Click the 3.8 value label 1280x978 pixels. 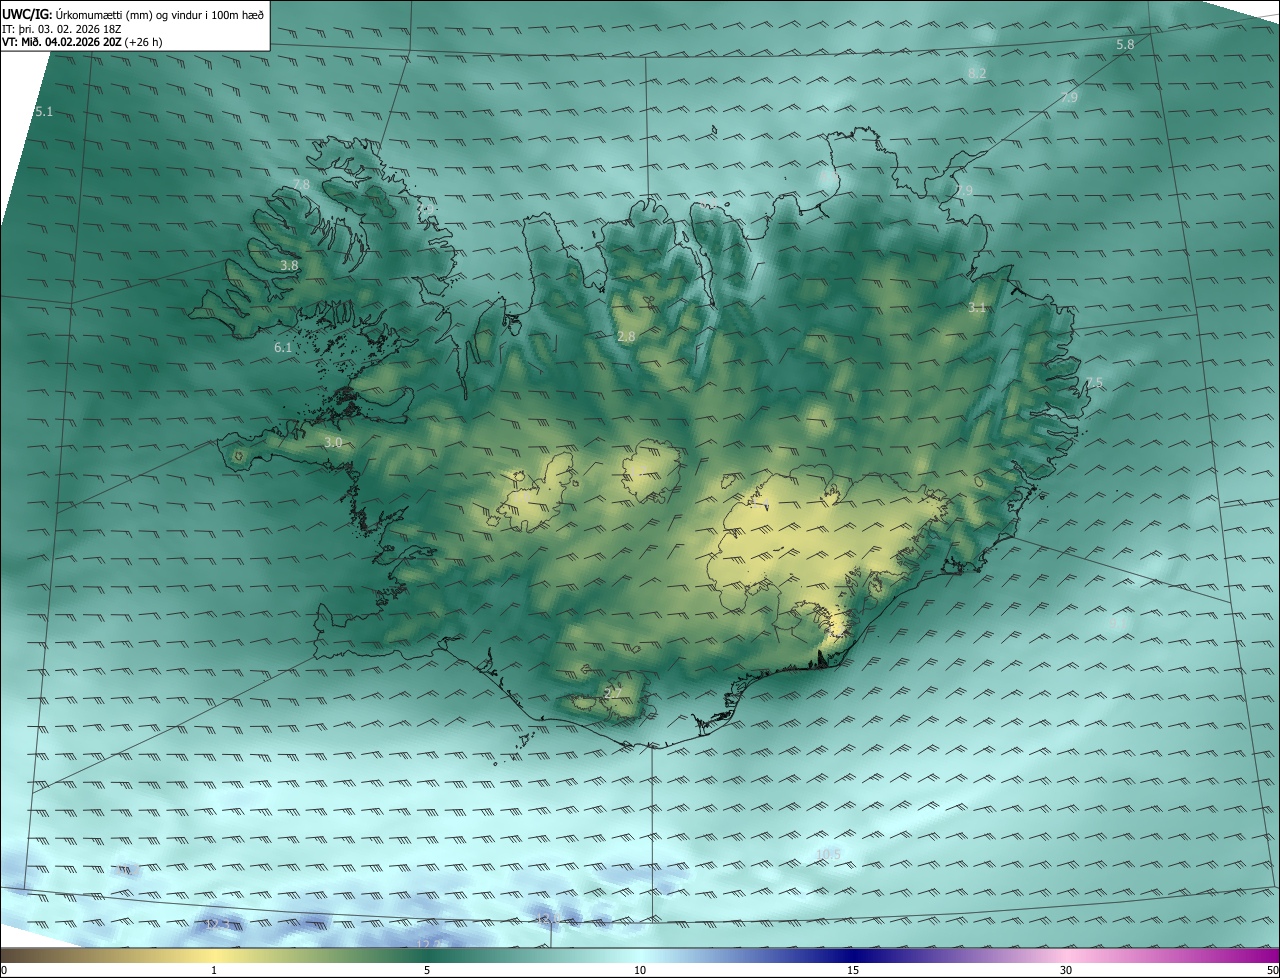tap(289, 266)
